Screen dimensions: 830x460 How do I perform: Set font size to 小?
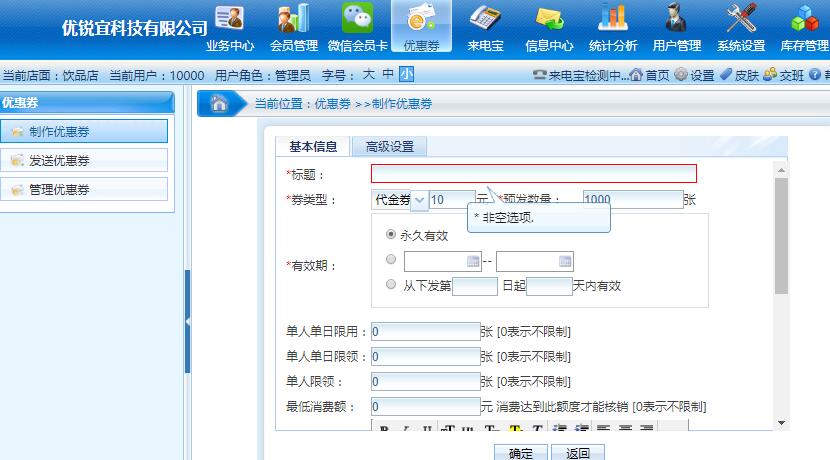[x=406, y=75]
